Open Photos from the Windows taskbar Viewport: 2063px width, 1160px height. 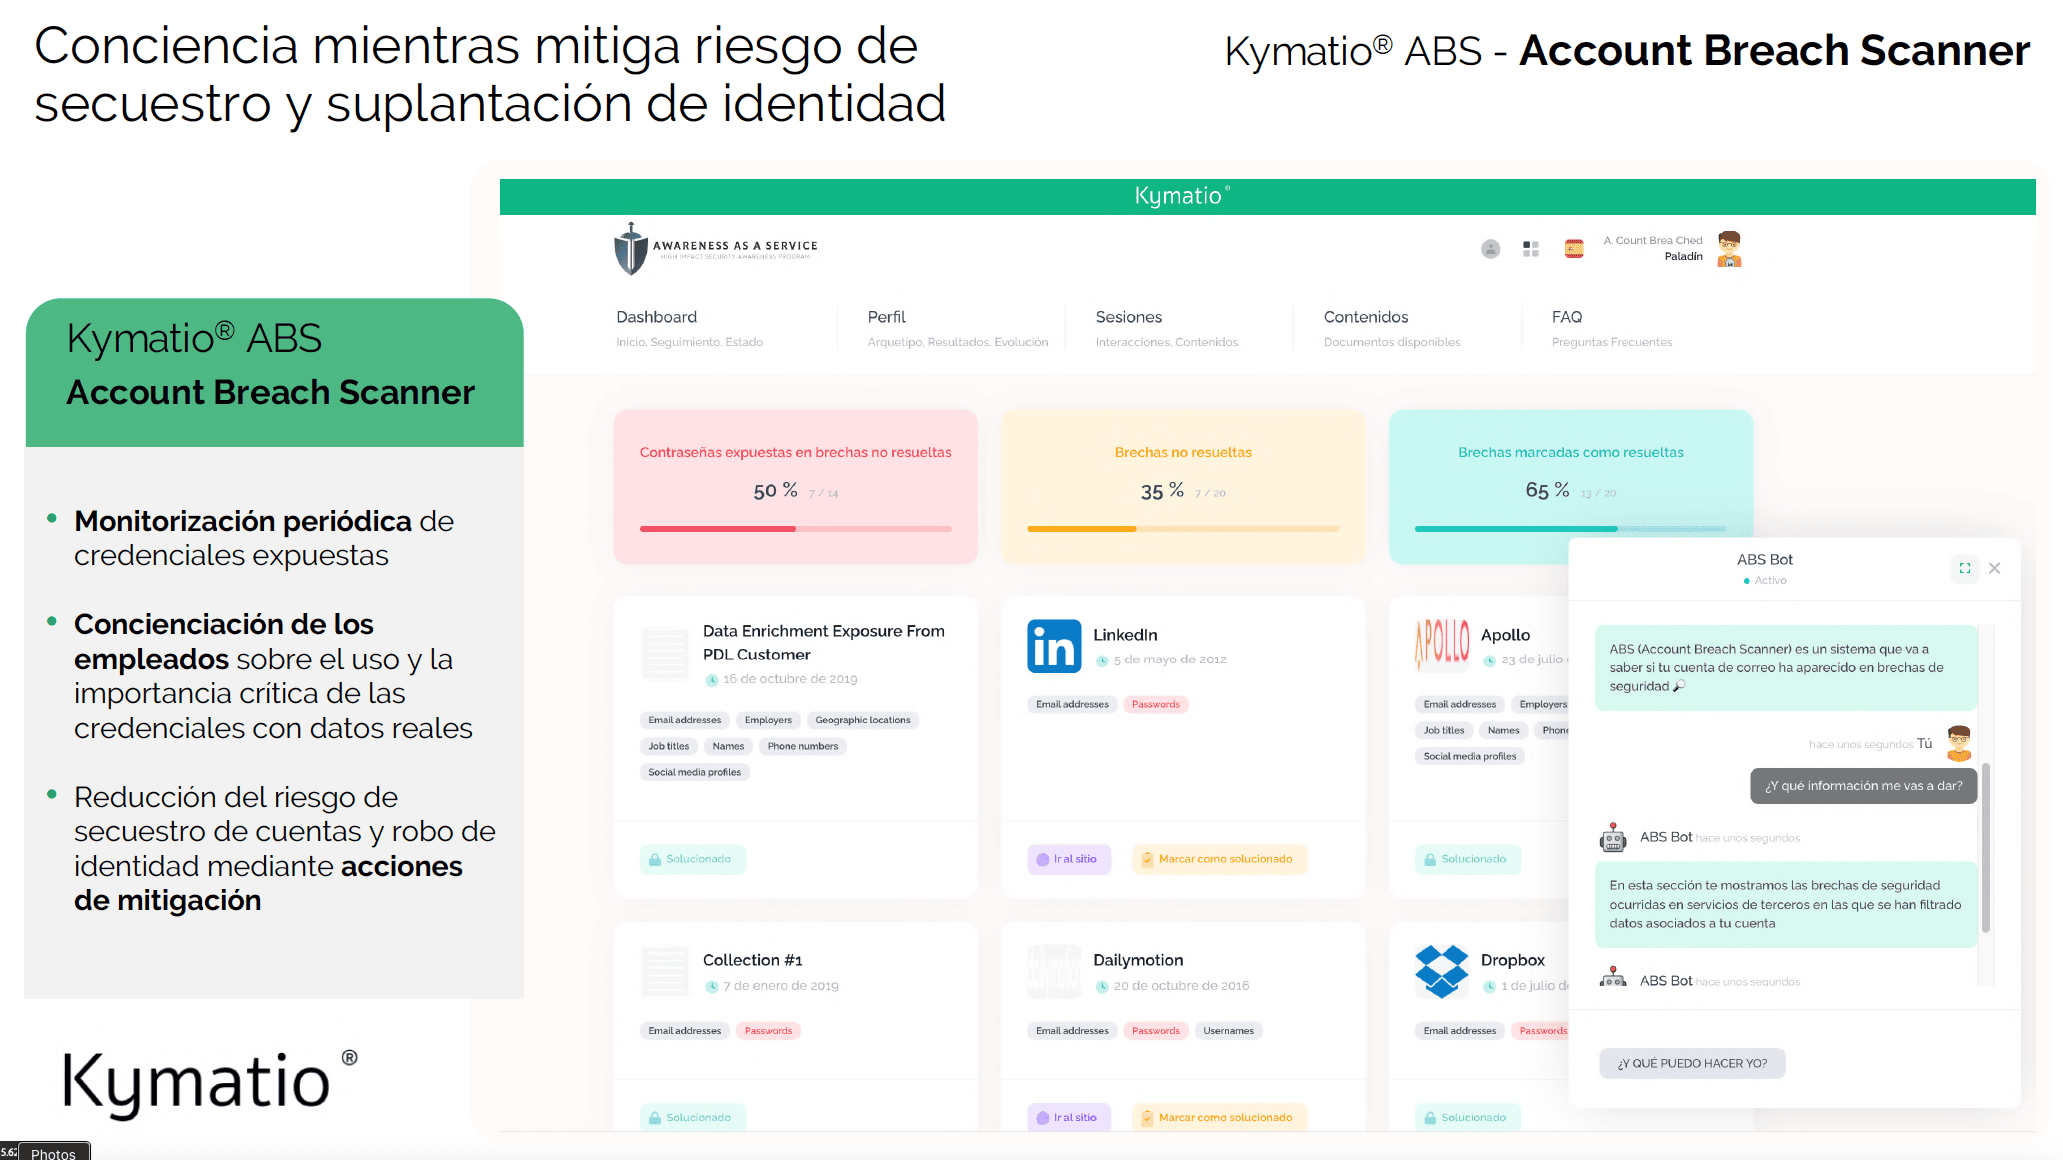tap(55, 1152)
